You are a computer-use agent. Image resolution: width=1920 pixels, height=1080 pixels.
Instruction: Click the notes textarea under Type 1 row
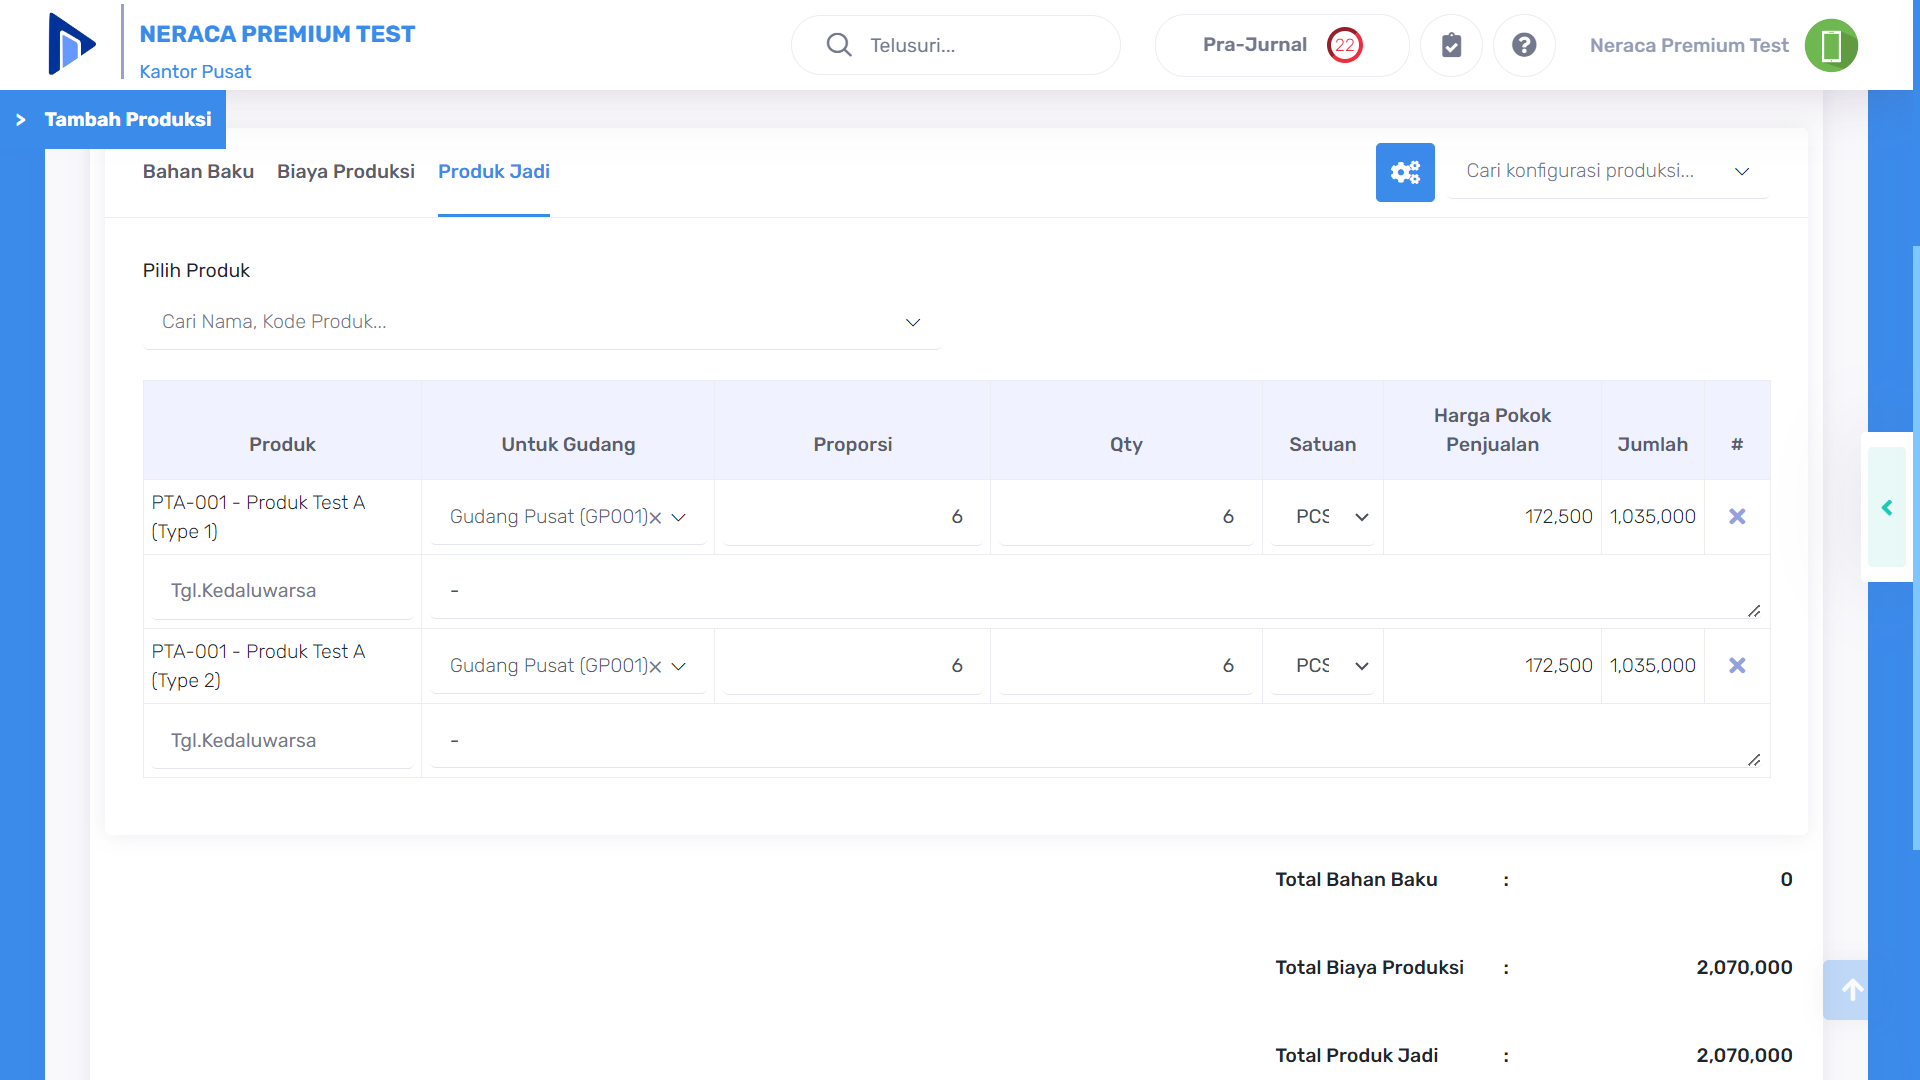(1096, 591)
